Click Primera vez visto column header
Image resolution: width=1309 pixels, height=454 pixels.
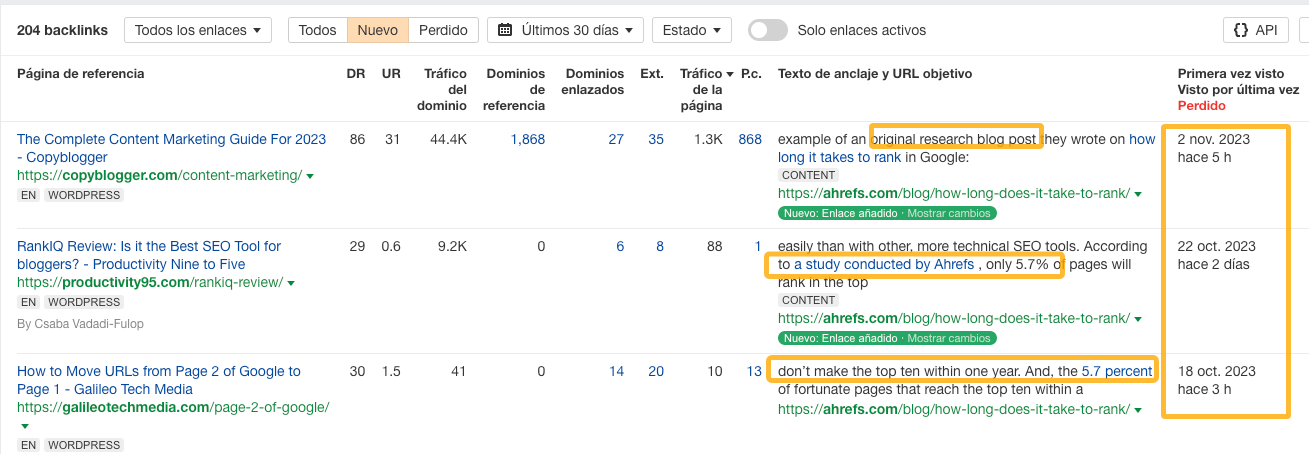tap(1231, 73)
